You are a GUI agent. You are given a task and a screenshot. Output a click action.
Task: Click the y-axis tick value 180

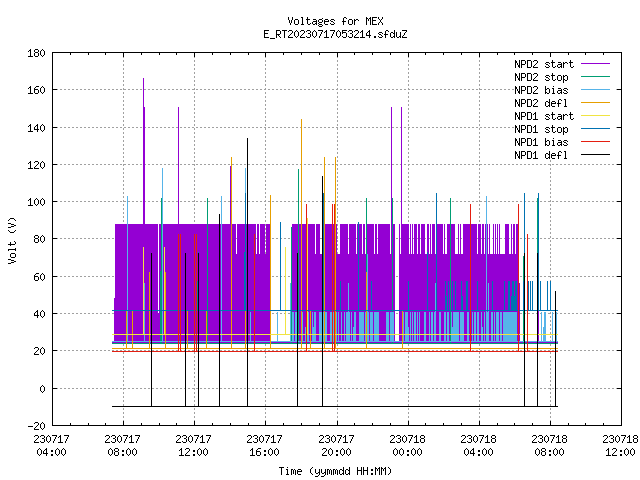pyautogui.click(x=36, y=53)
